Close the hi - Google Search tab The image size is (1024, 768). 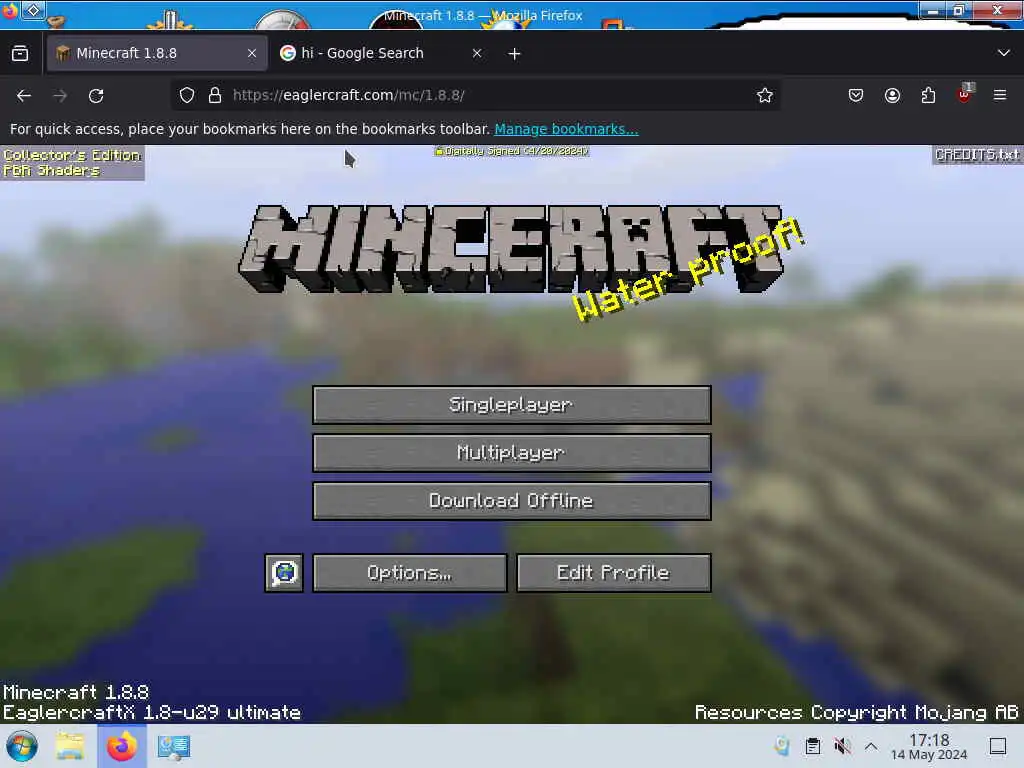(x=477, y=54)
